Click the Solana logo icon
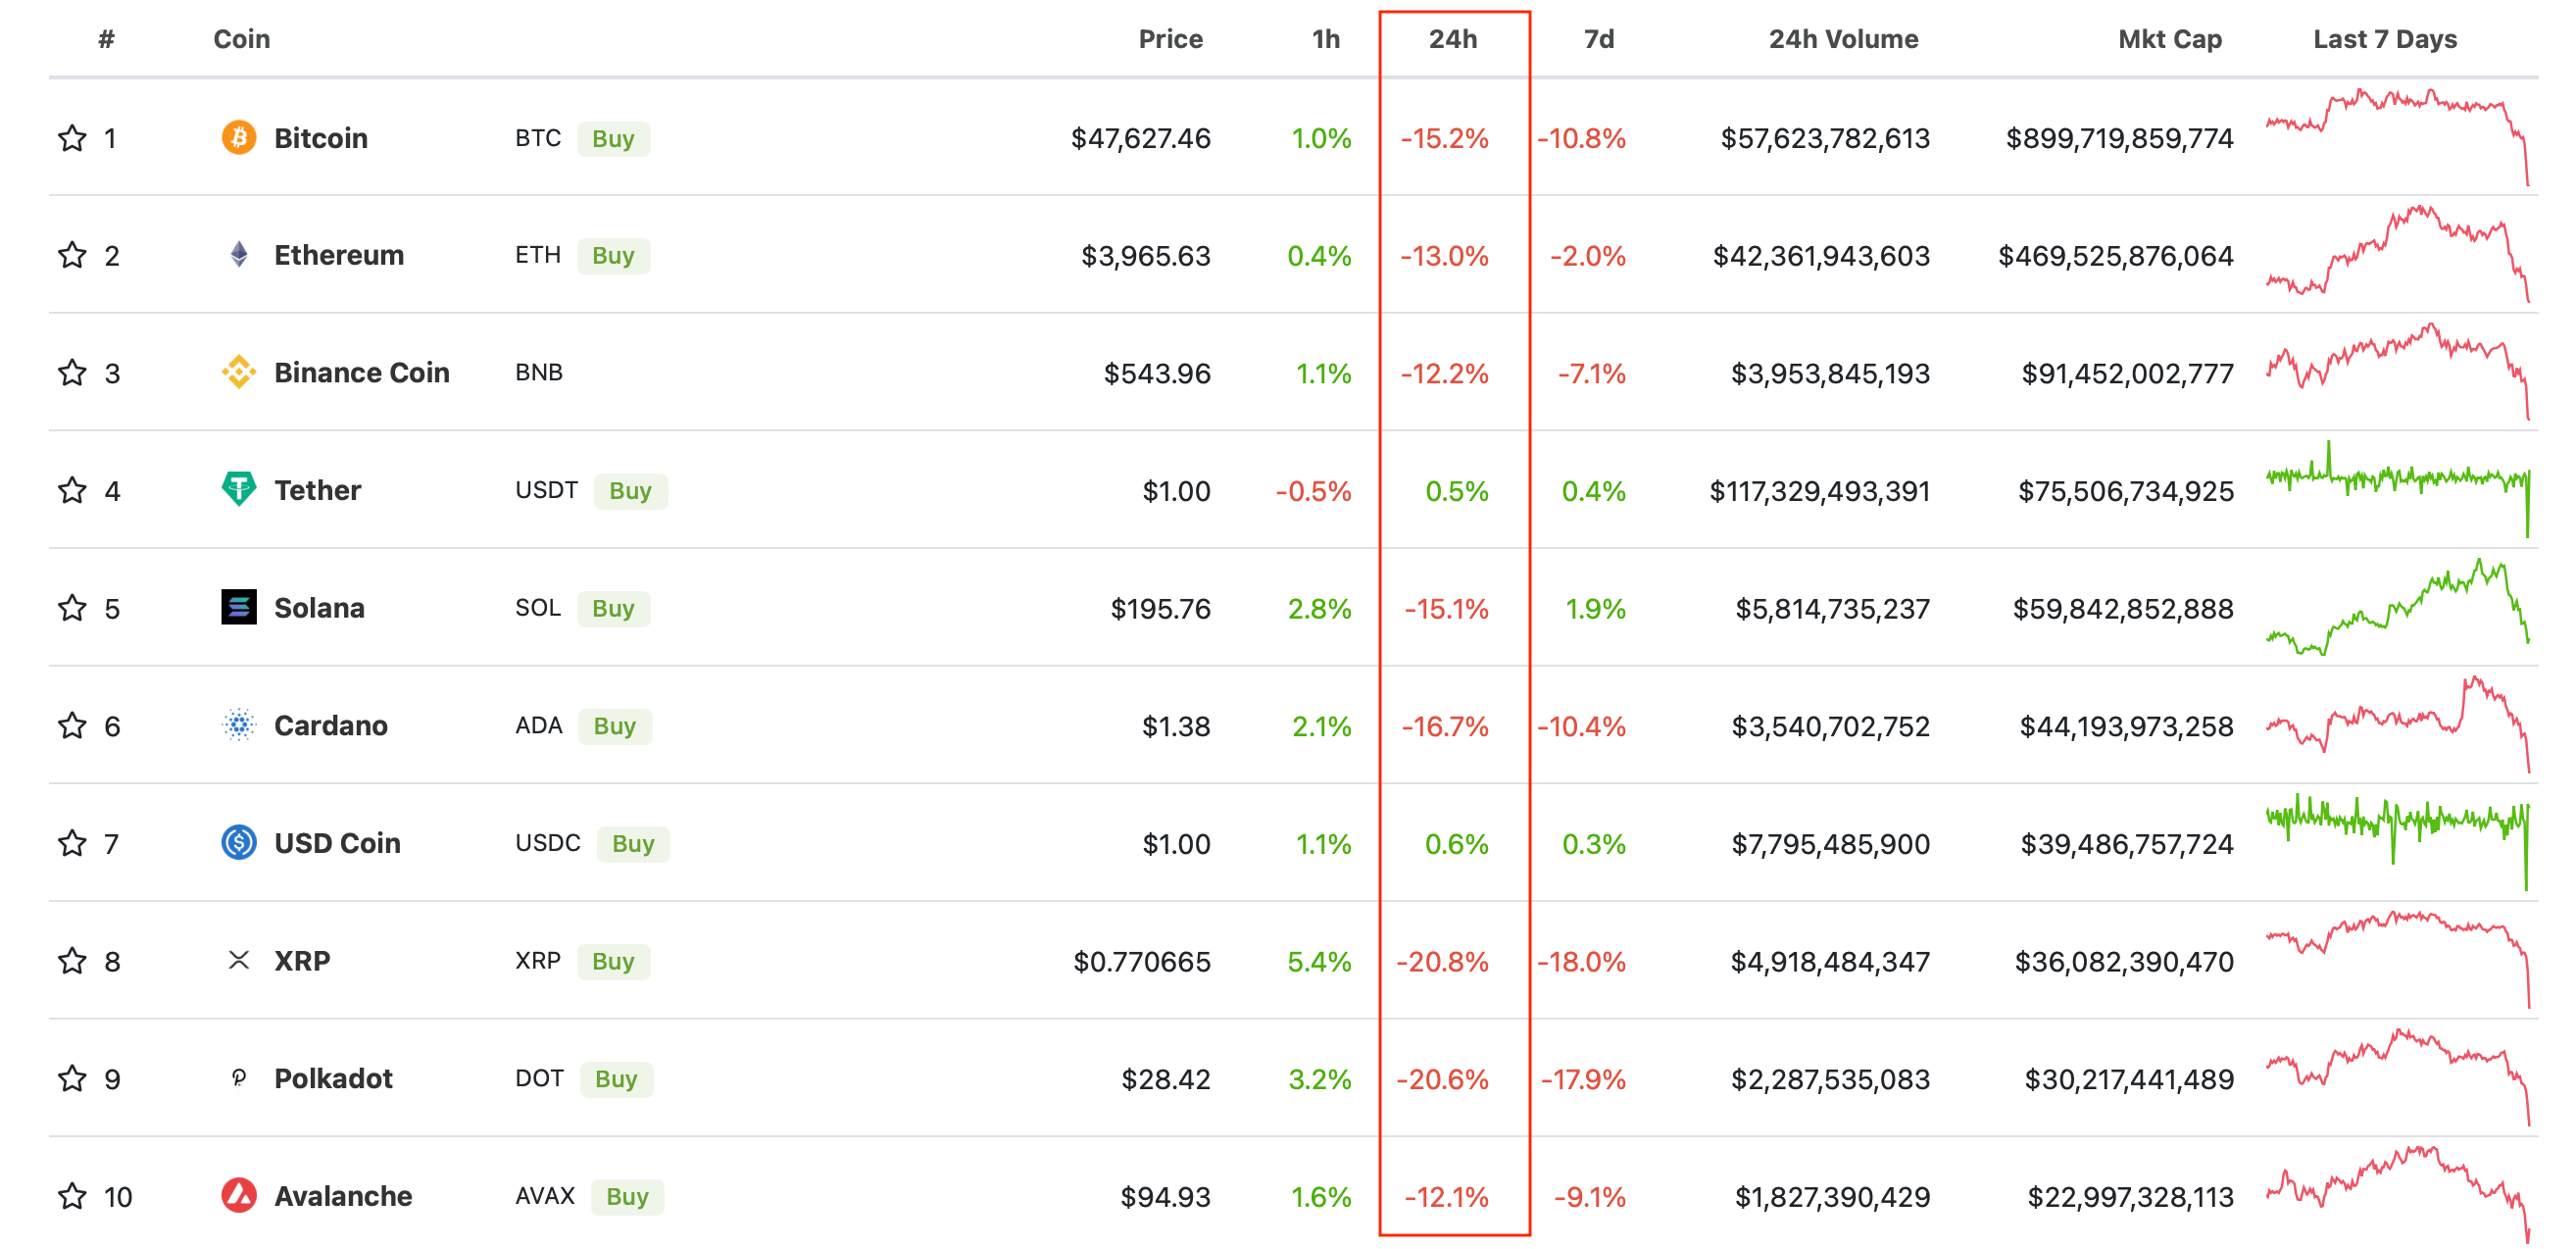Image resolution: width=2576 pixels, height=1249 pixels. [238, 607]
